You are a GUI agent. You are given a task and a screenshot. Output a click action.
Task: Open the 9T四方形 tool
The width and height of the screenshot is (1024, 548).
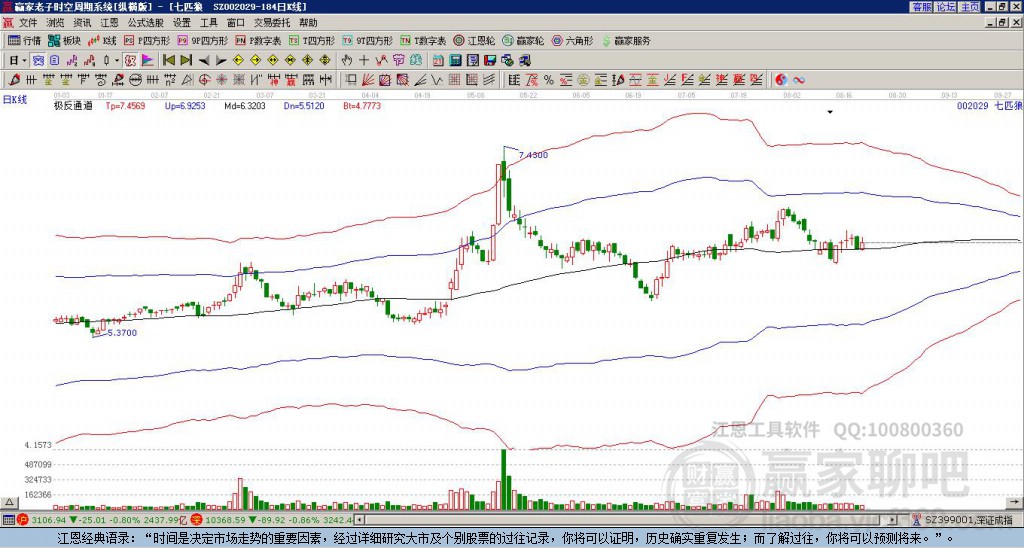(x=367, y=40)
